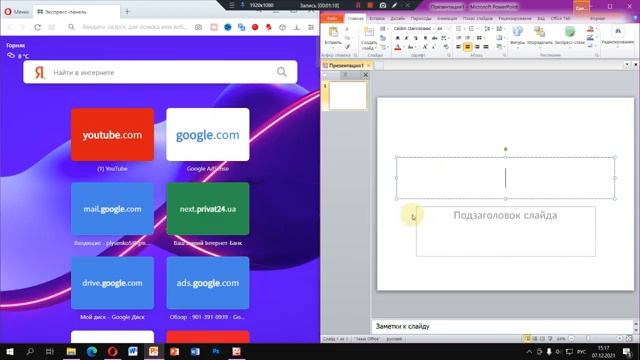640x360 pixels.
Task: Click the Increase font size icon
Action: click(x=425, y=47)
